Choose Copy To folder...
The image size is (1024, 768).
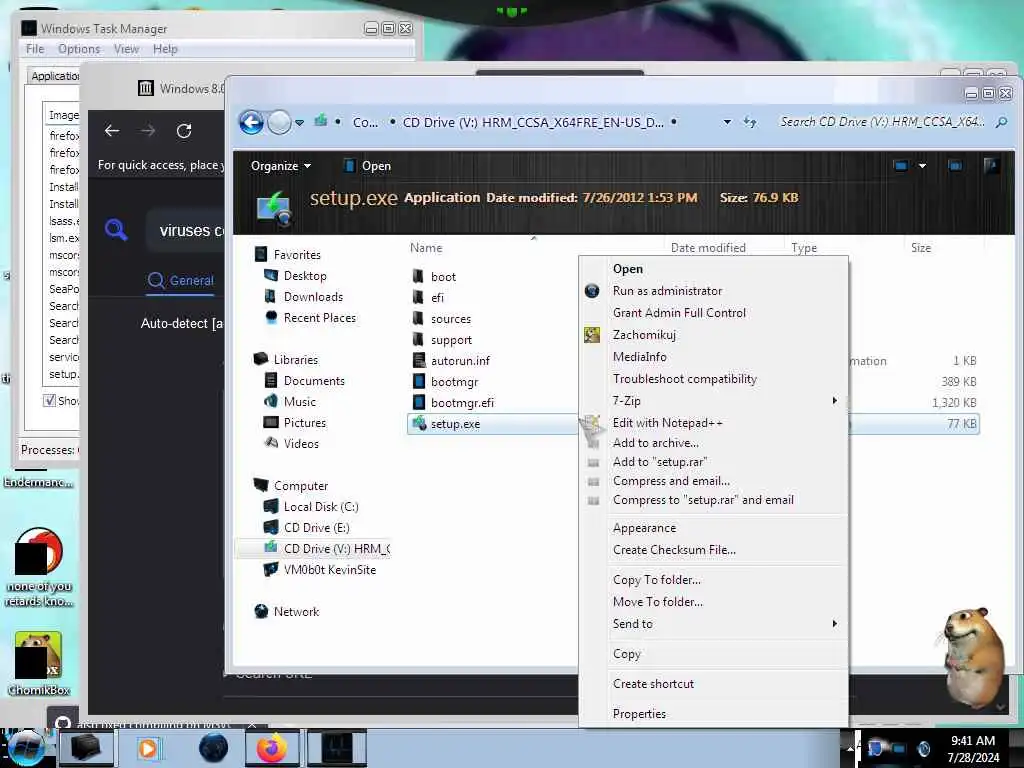click(713, 580)
